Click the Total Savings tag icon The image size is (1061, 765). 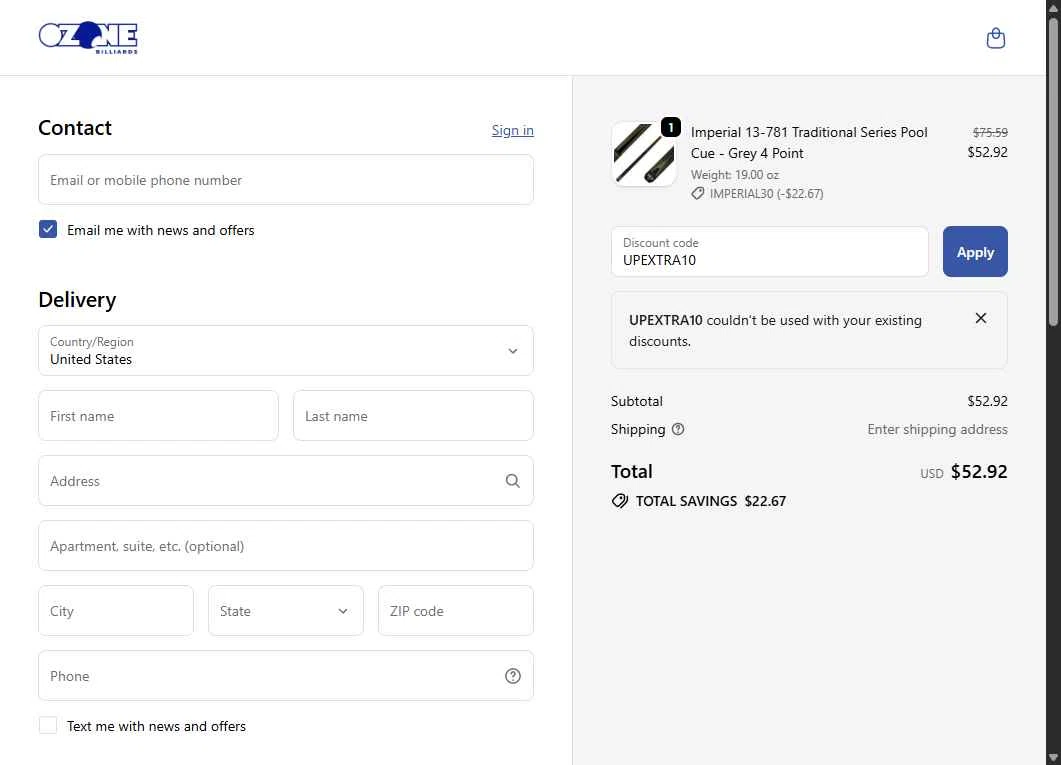coord(620,501)
